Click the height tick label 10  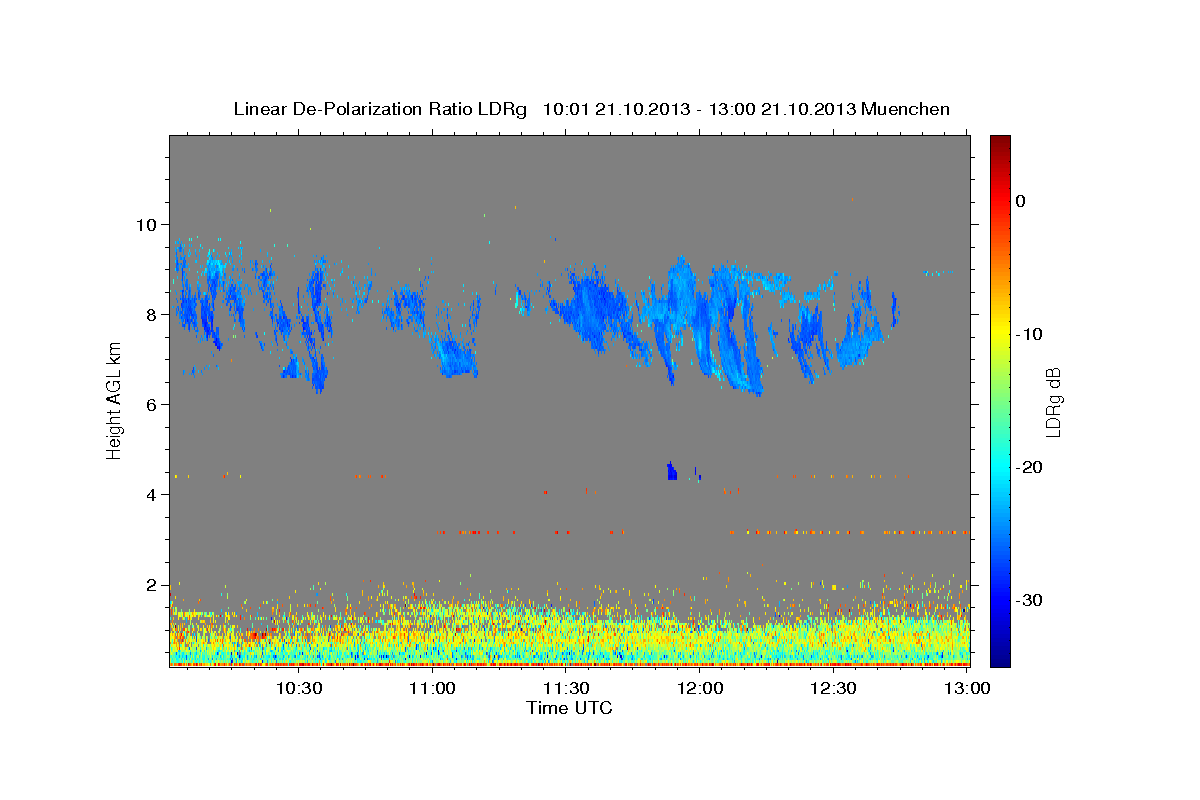[149, 224]
